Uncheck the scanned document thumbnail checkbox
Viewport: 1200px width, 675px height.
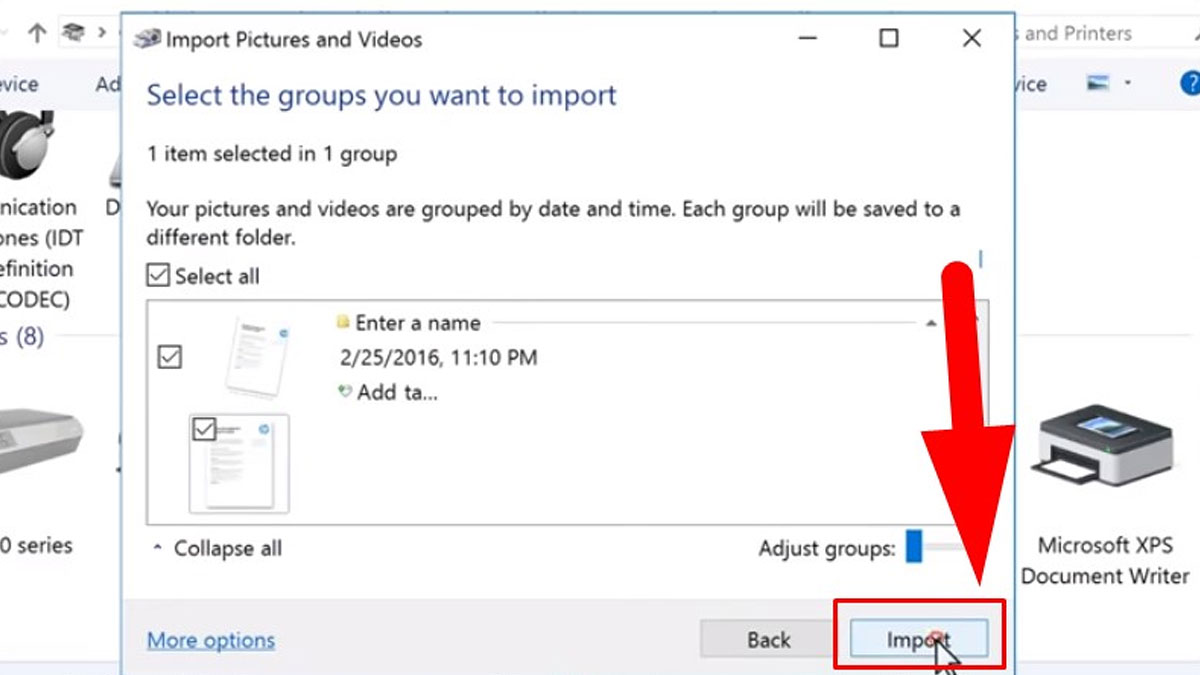[204, 429]
